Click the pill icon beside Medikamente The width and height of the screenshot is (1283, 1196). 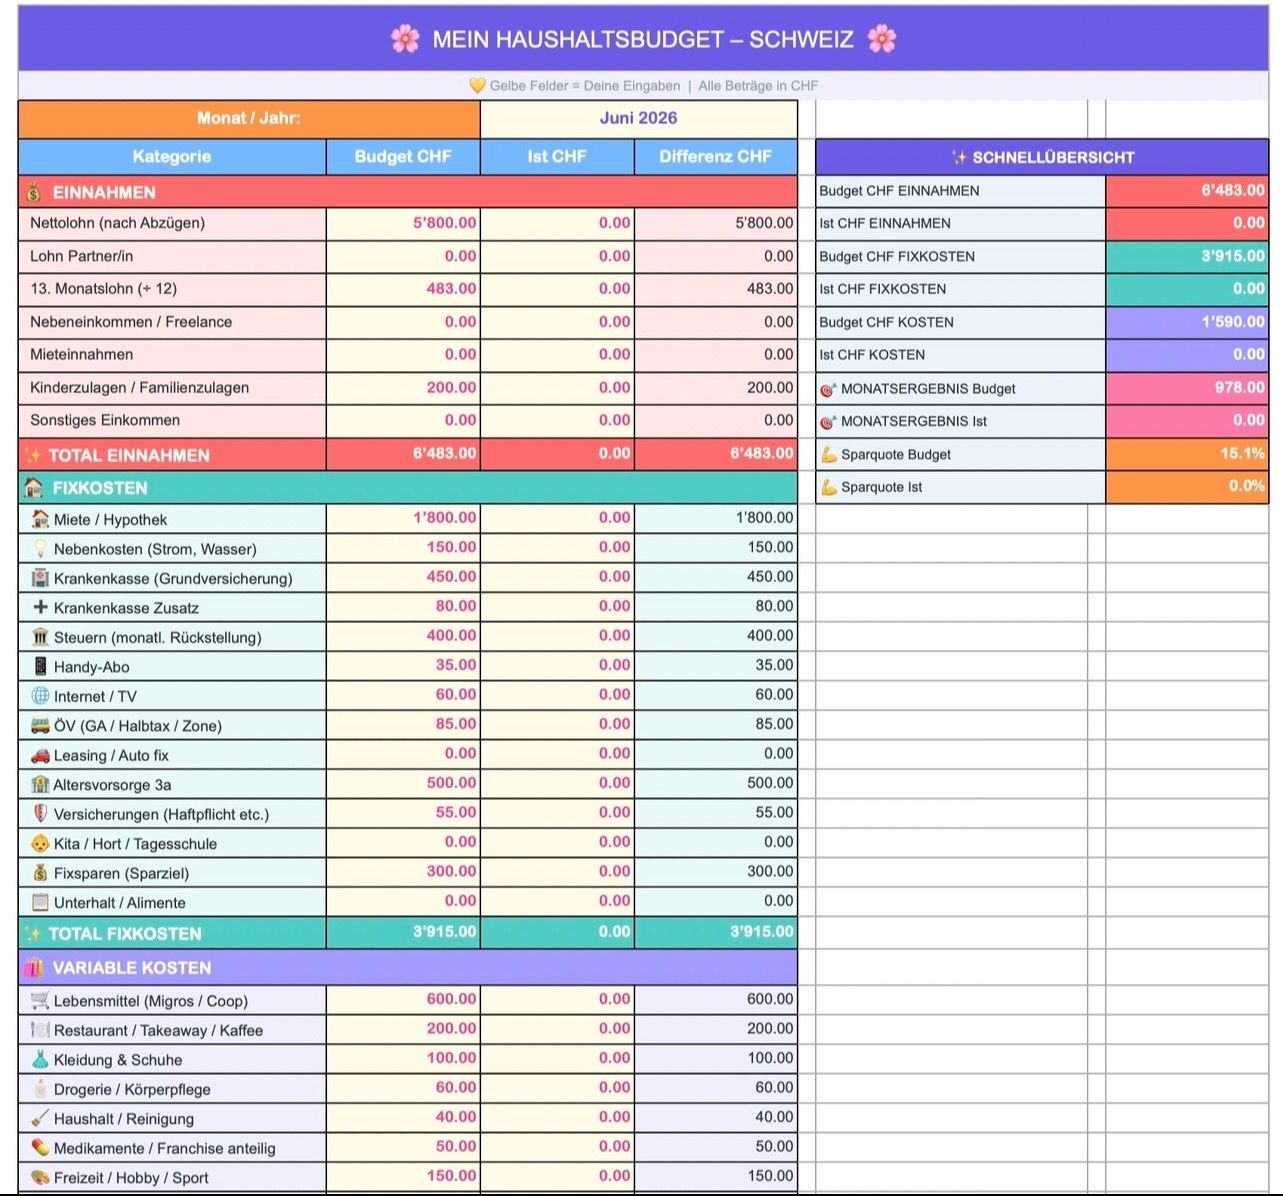pyautogui.click(x=40, y=1148)
